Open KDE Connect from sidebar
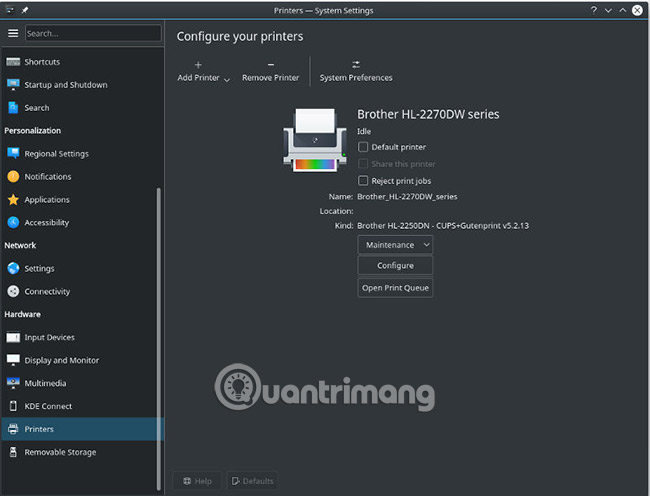The width and height of the screenshot is (650, 496). (x=48, y=406)
